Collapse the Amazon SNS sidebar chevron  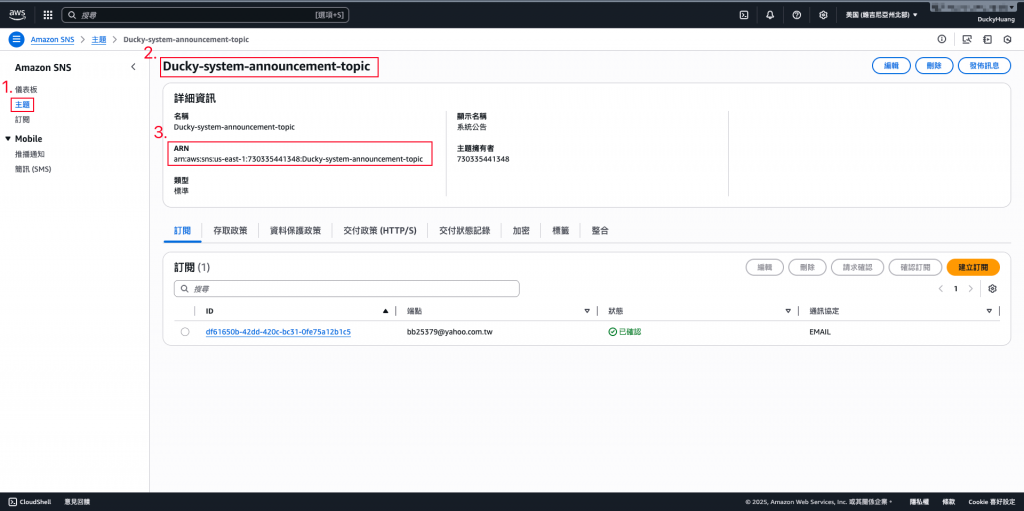[133, 67]
